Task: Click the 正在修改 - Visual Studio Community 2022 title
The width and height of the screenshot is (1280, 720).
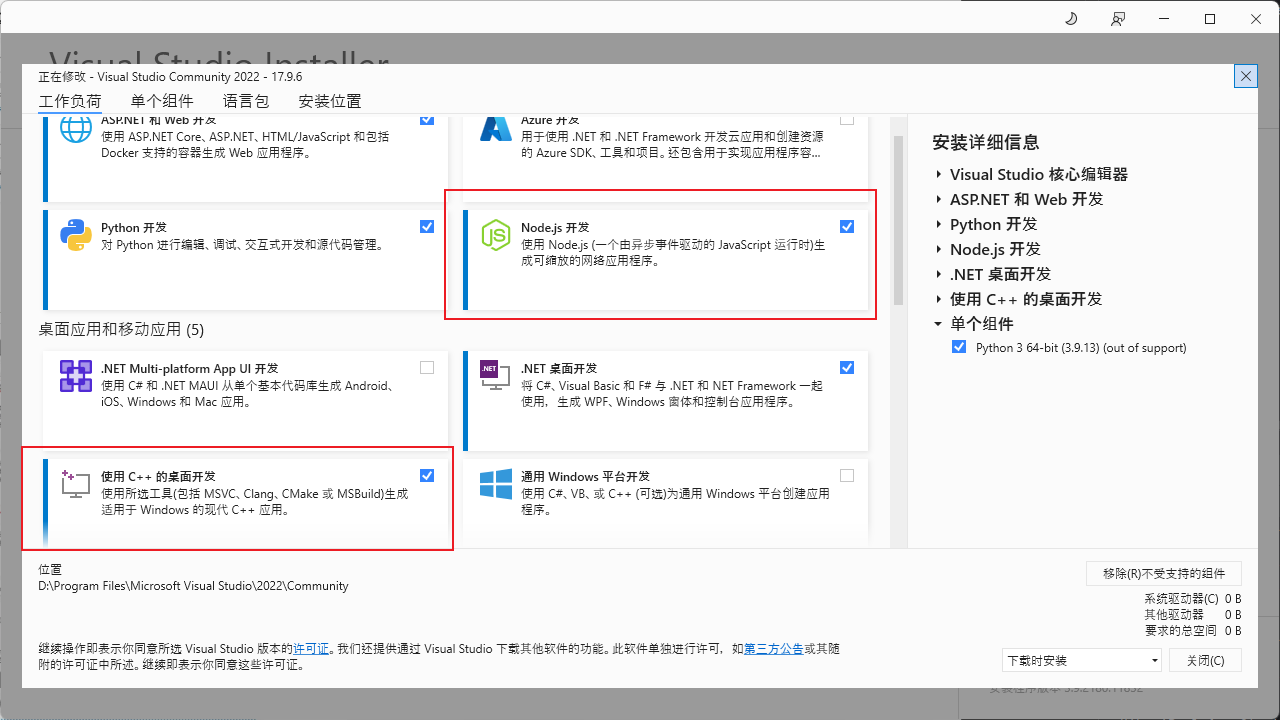Action: [x=170, y=76]
